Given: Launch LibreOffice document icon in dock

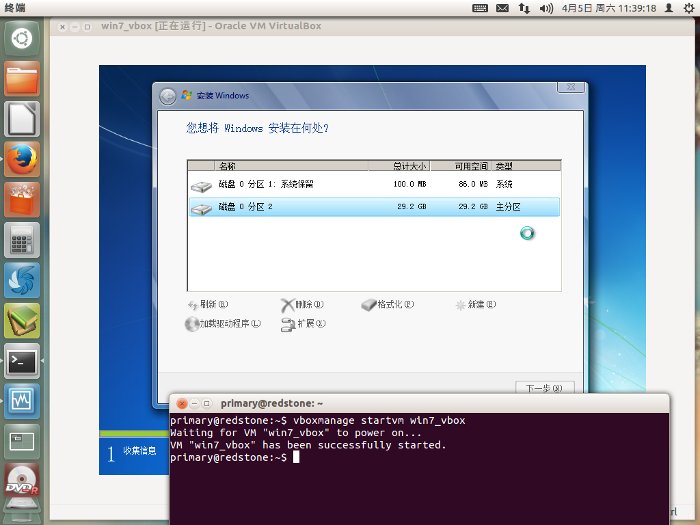Looking at the screenshot, I should 22,119.
